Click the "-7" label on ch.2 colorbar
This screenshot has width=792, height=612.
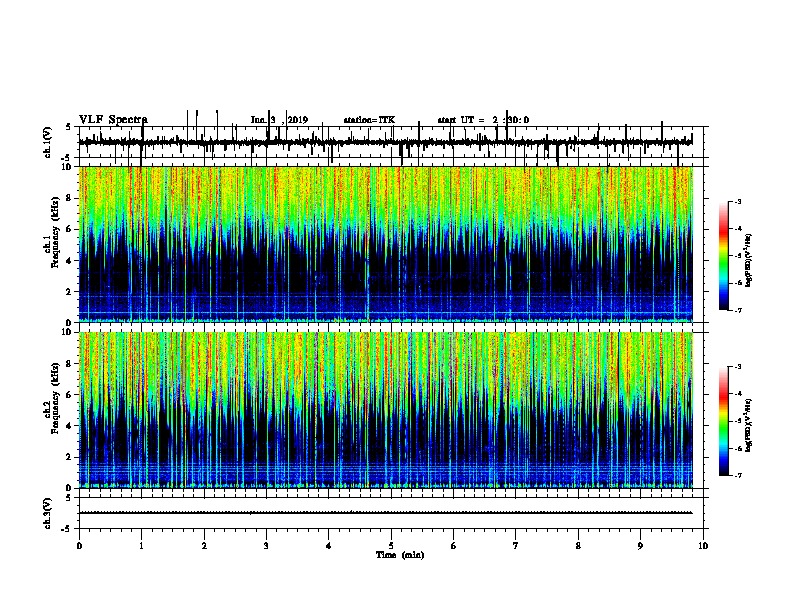(738, 475)
